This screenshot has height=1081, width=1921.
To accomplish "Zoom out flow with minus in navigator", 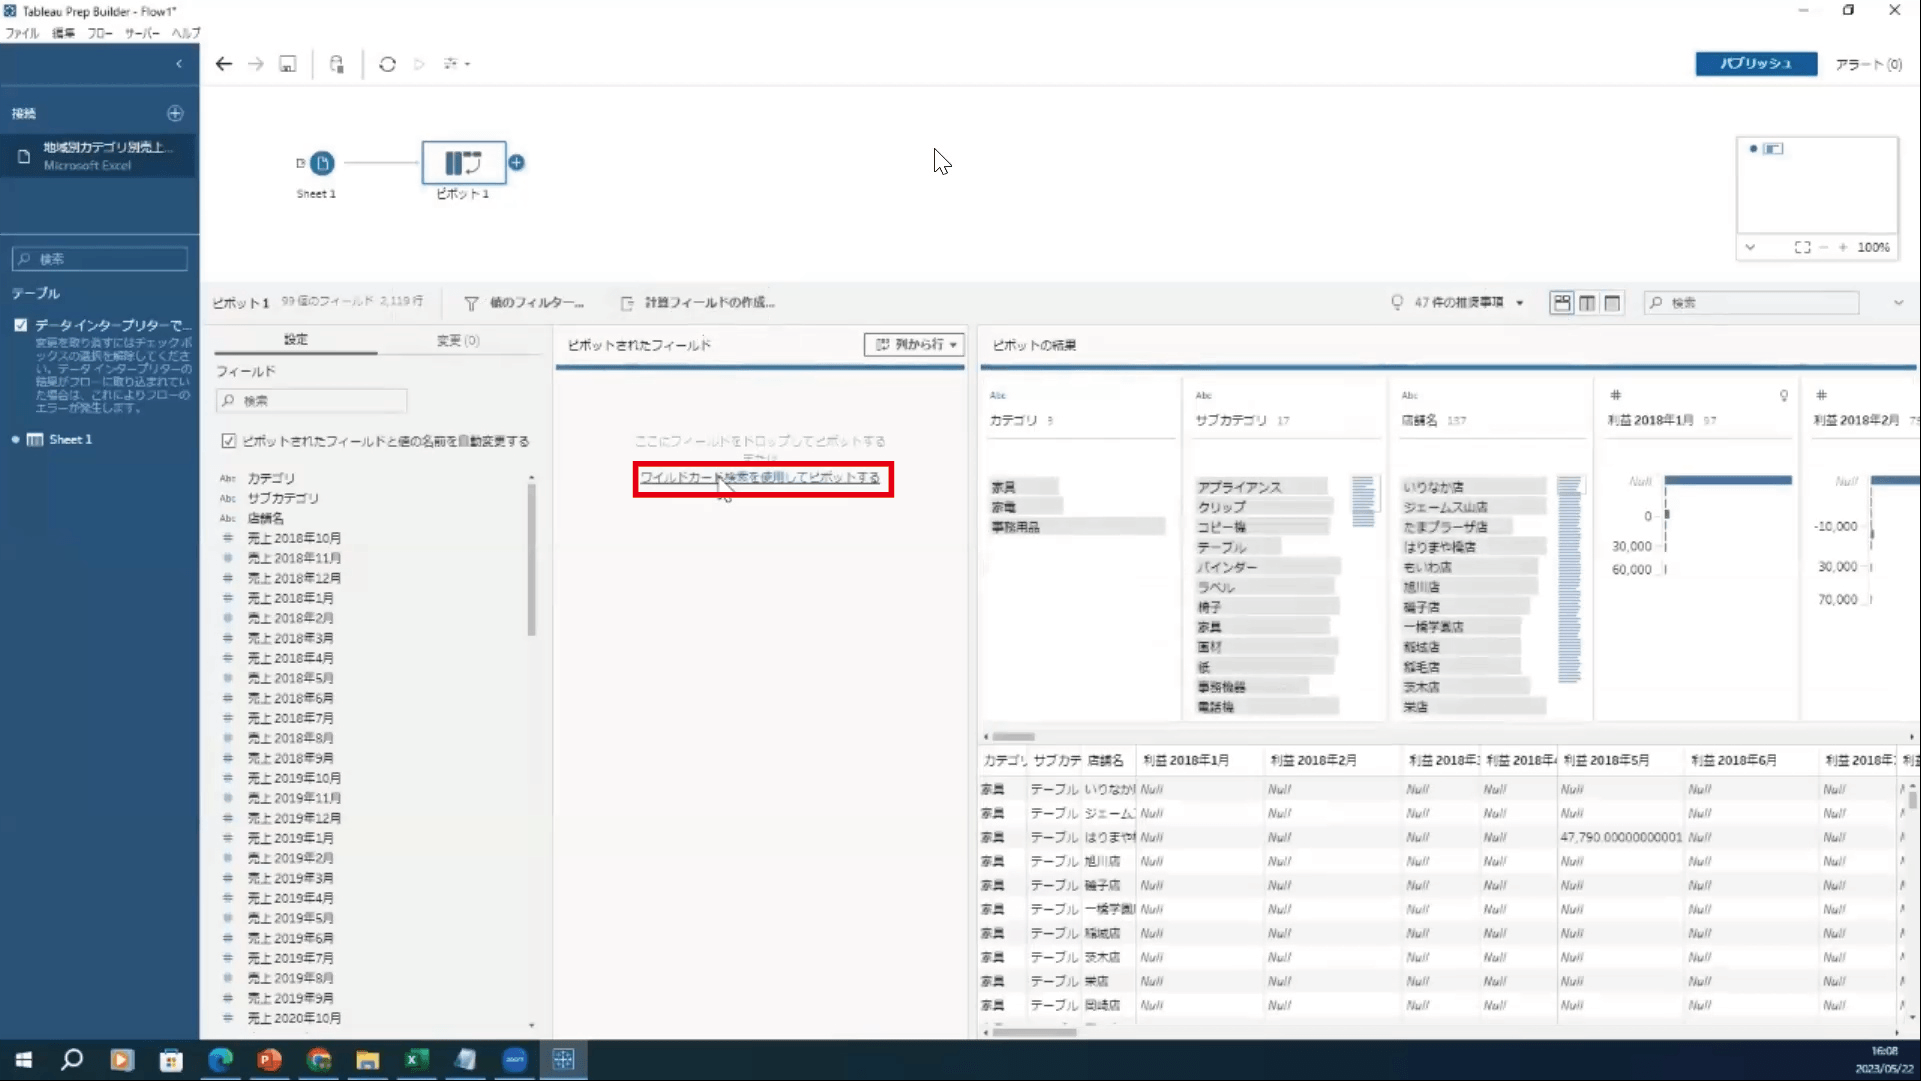I will coord(1824,247).
